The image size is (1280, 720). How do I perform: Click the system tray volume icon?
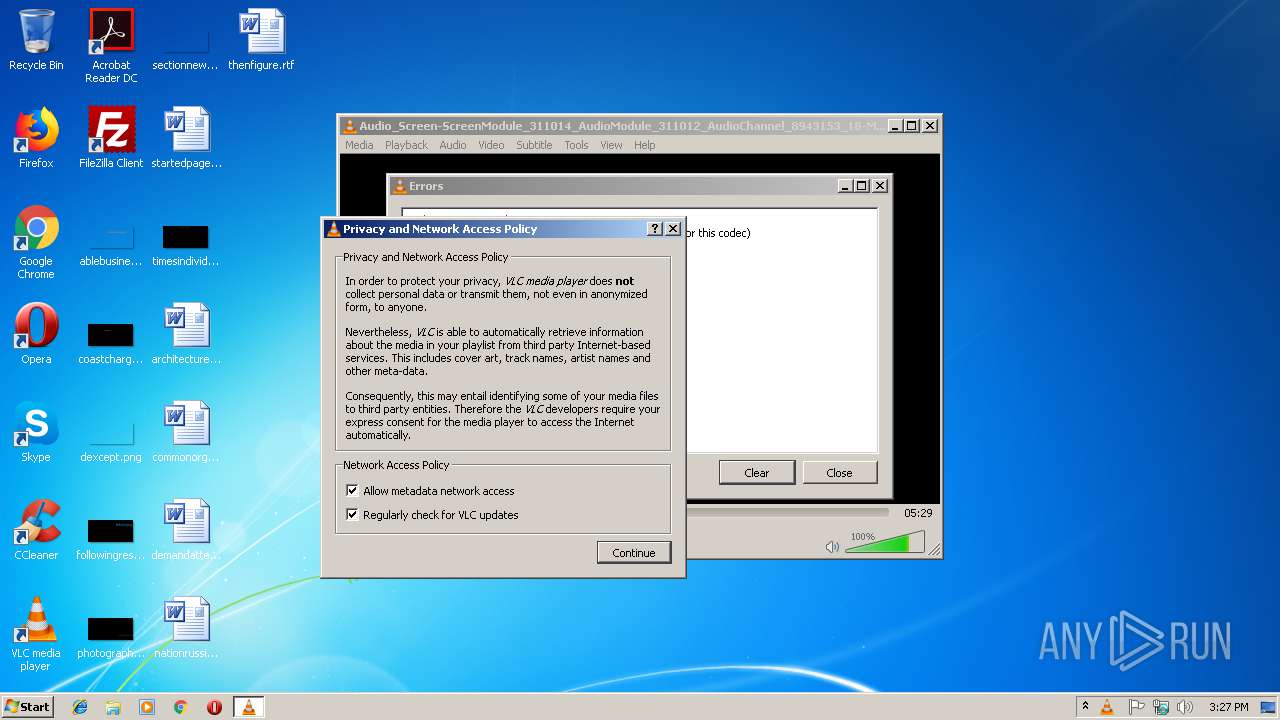pyautogui.click(x=1185, y=707)
